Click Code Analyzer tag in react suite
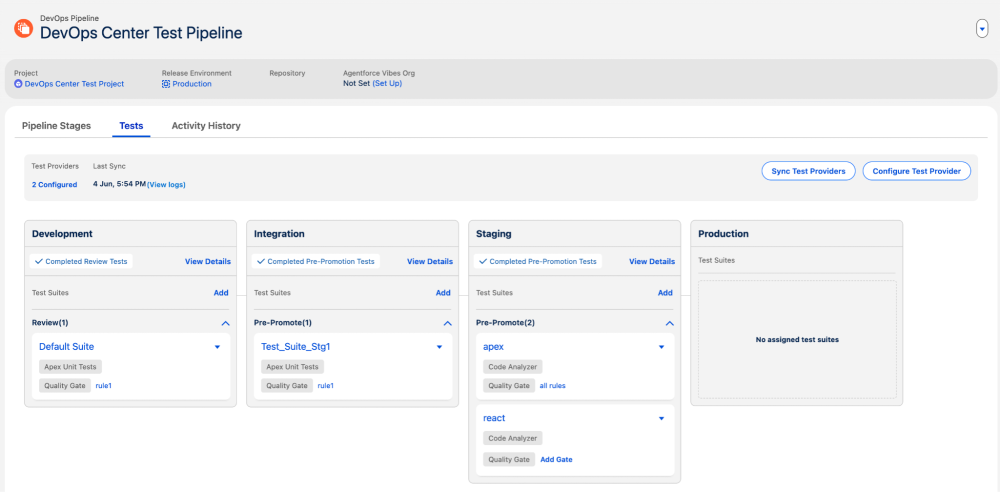 tap(512, 438)
